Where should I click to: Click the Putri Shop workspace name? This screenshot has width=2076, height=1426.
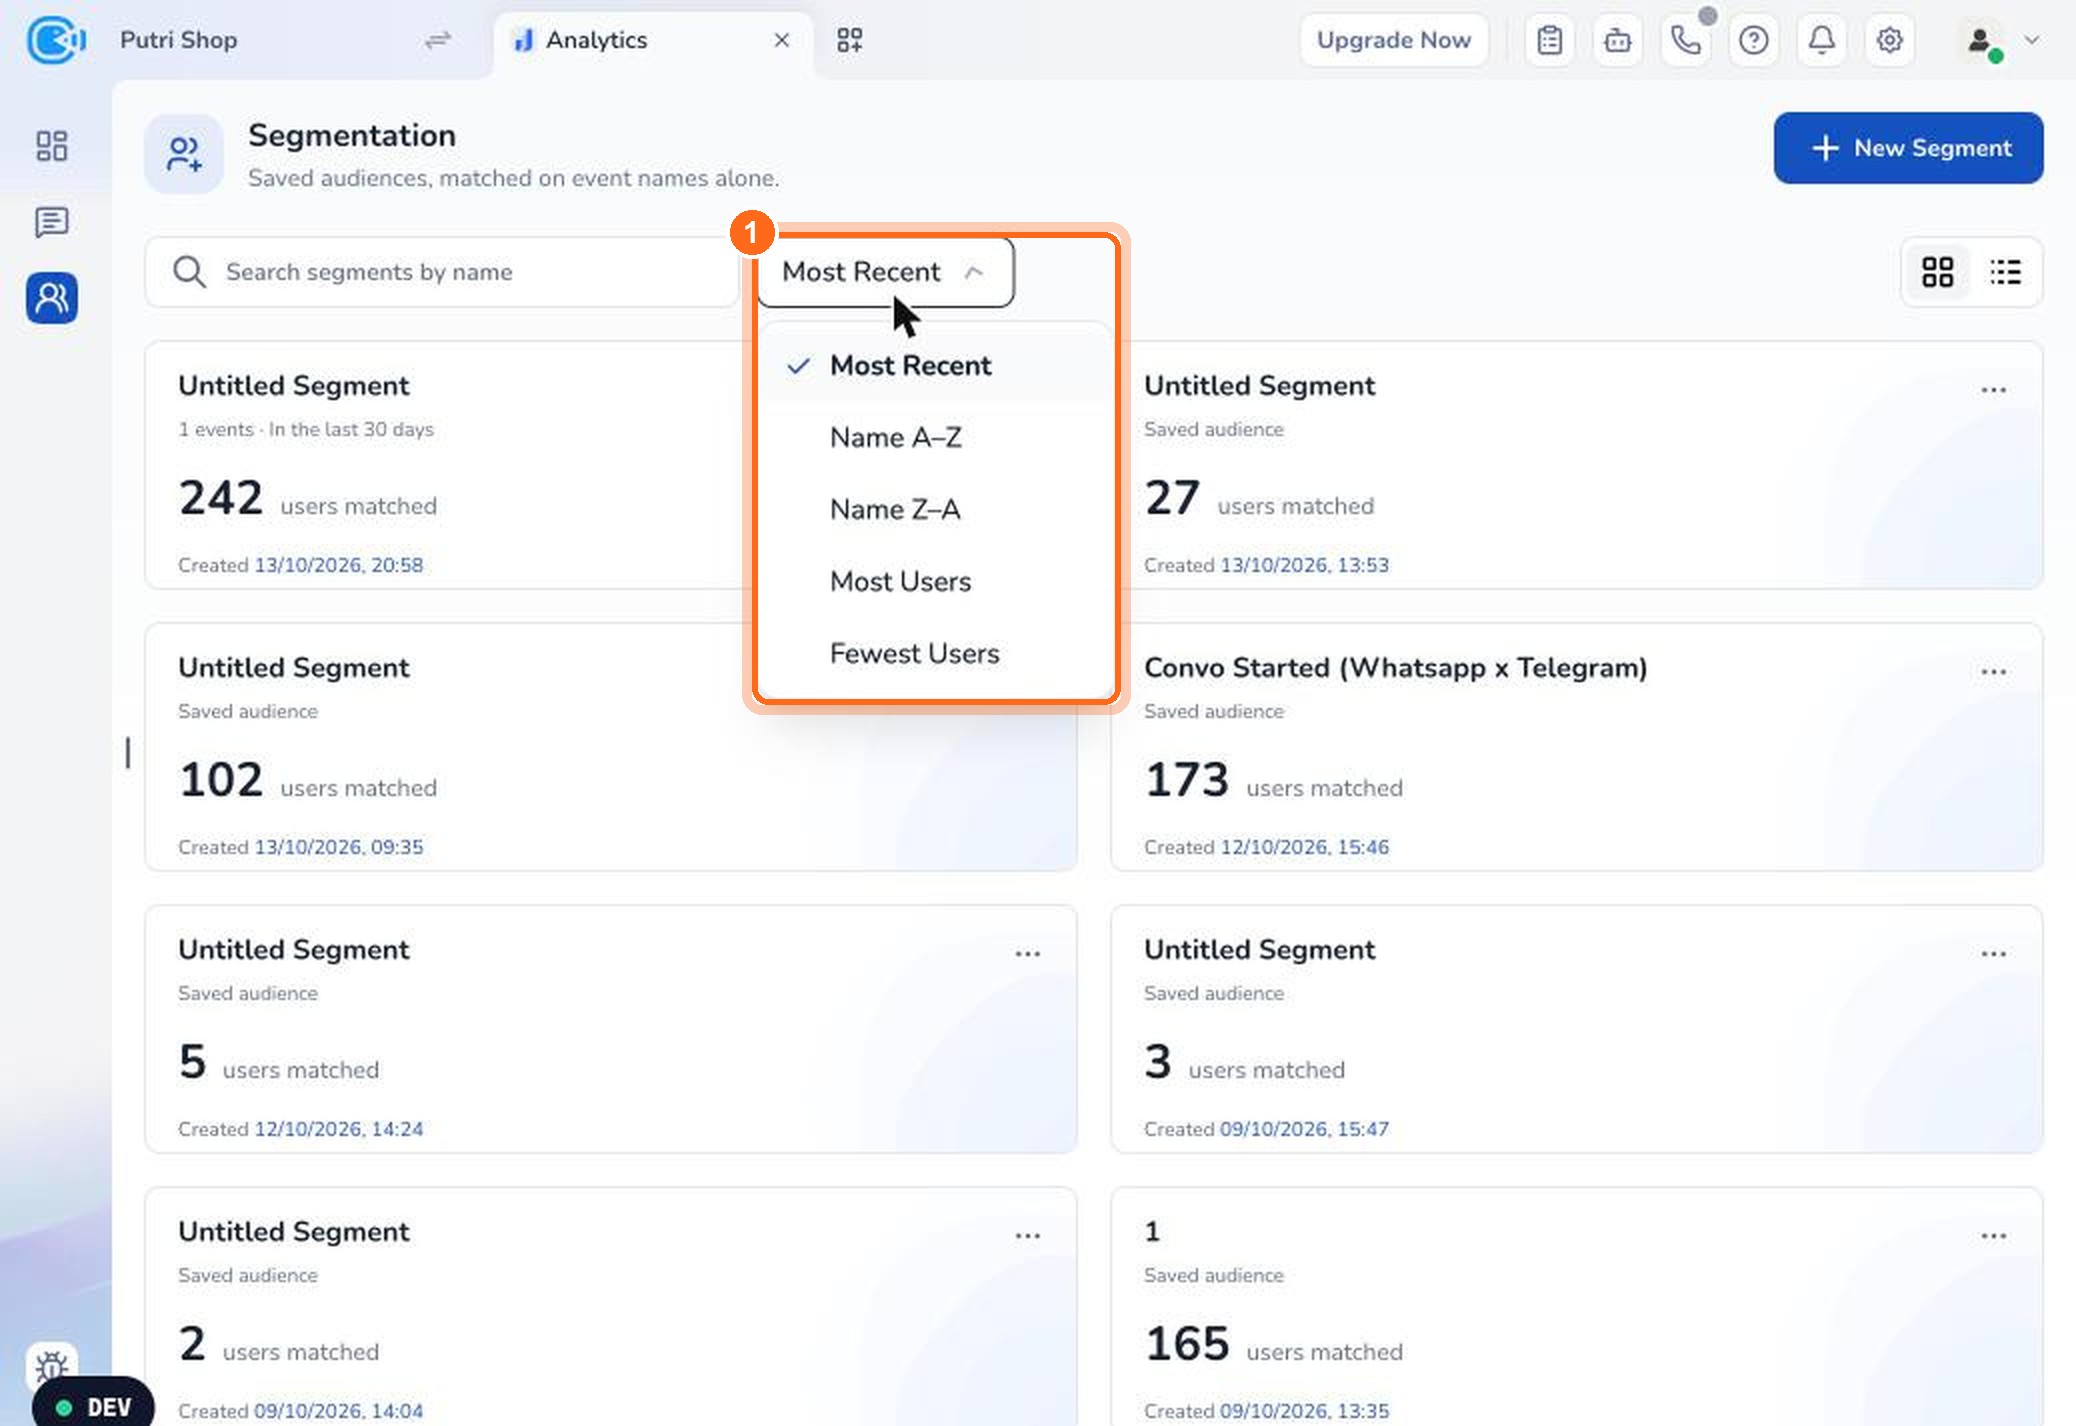point(179,40)
